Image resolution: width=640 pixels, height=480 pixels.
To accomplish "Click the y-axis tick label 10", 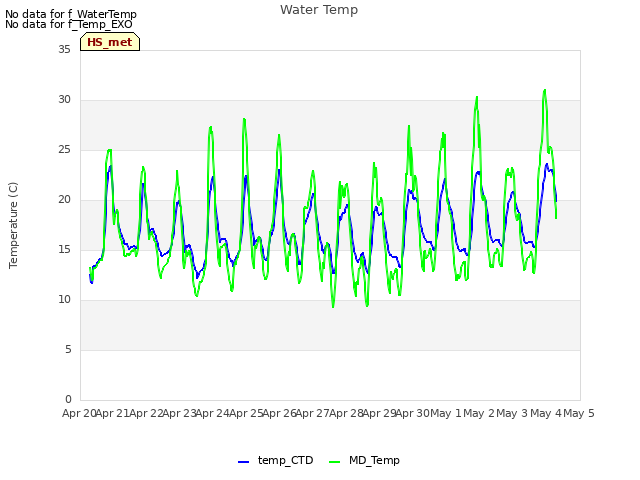I will click(64, 300).
